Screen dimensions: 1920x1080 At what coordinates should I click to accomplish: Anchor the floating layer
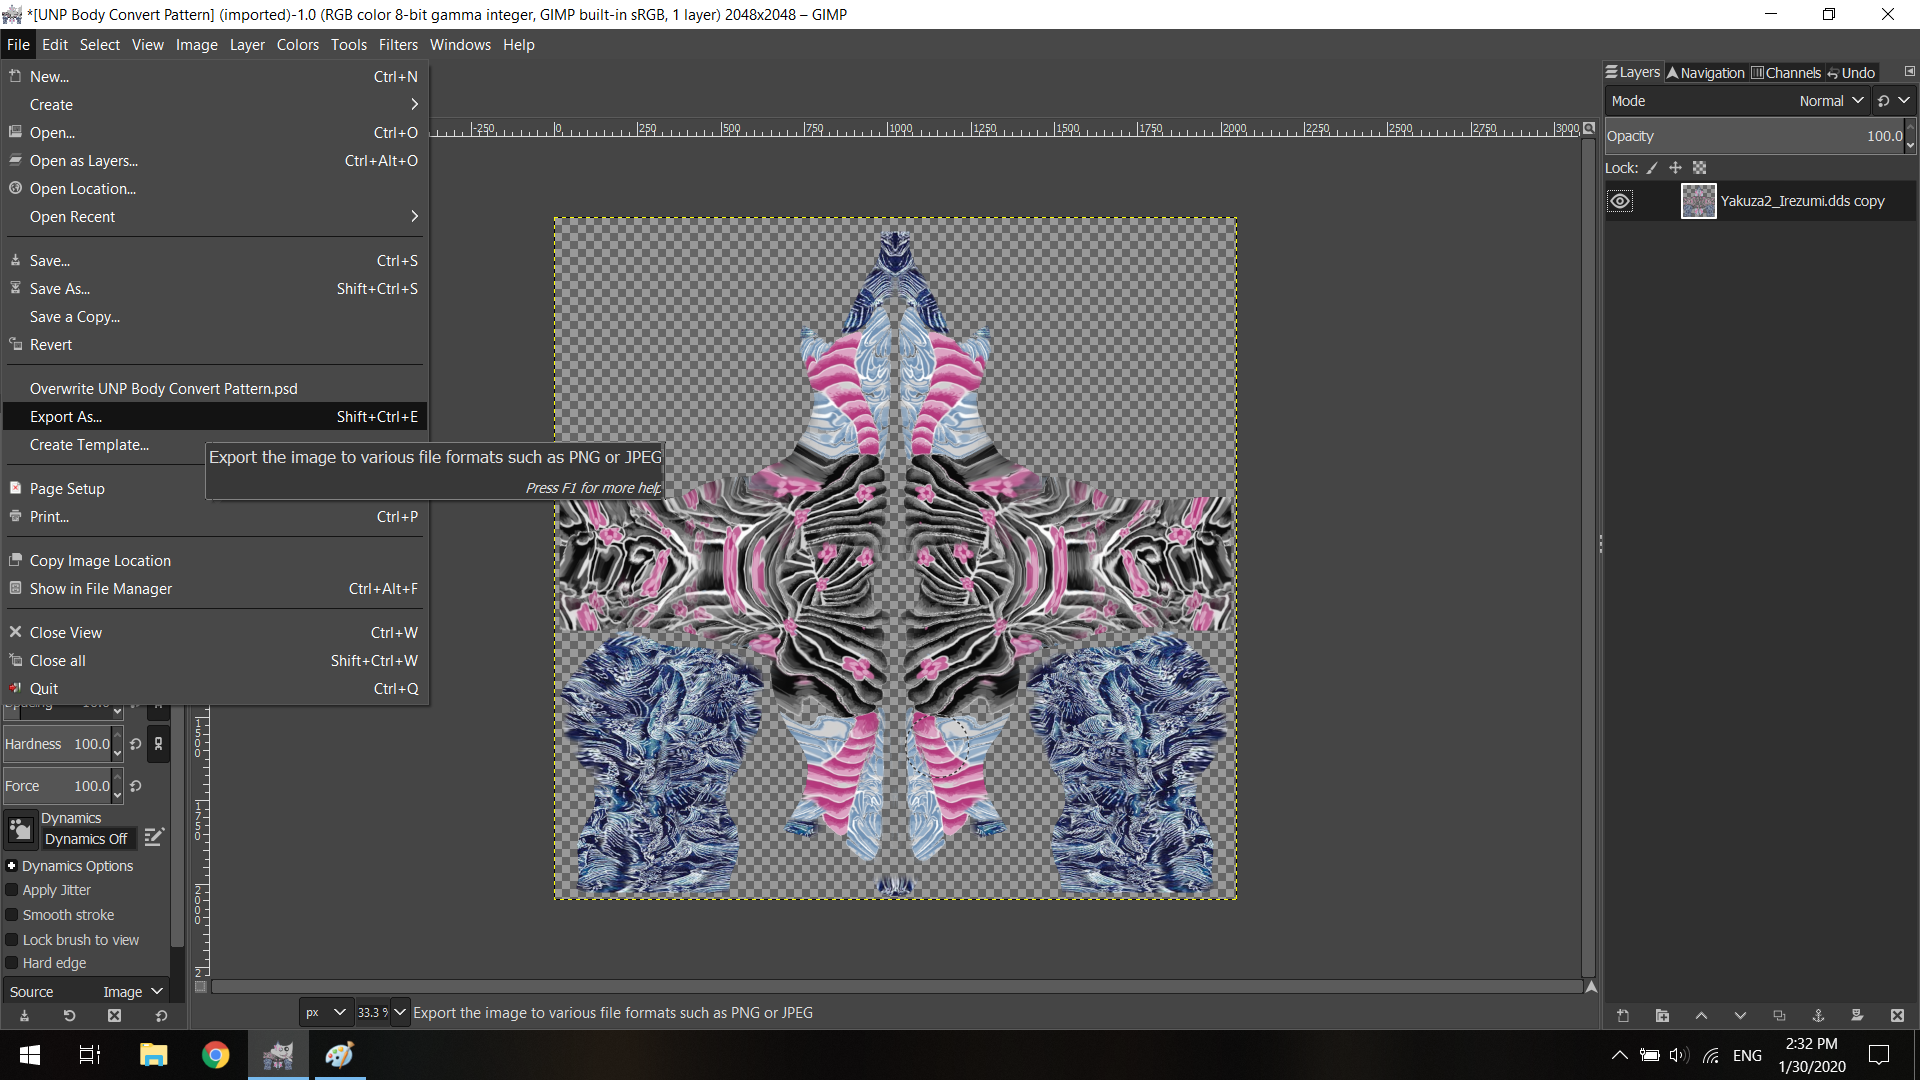point(1818,1016)
